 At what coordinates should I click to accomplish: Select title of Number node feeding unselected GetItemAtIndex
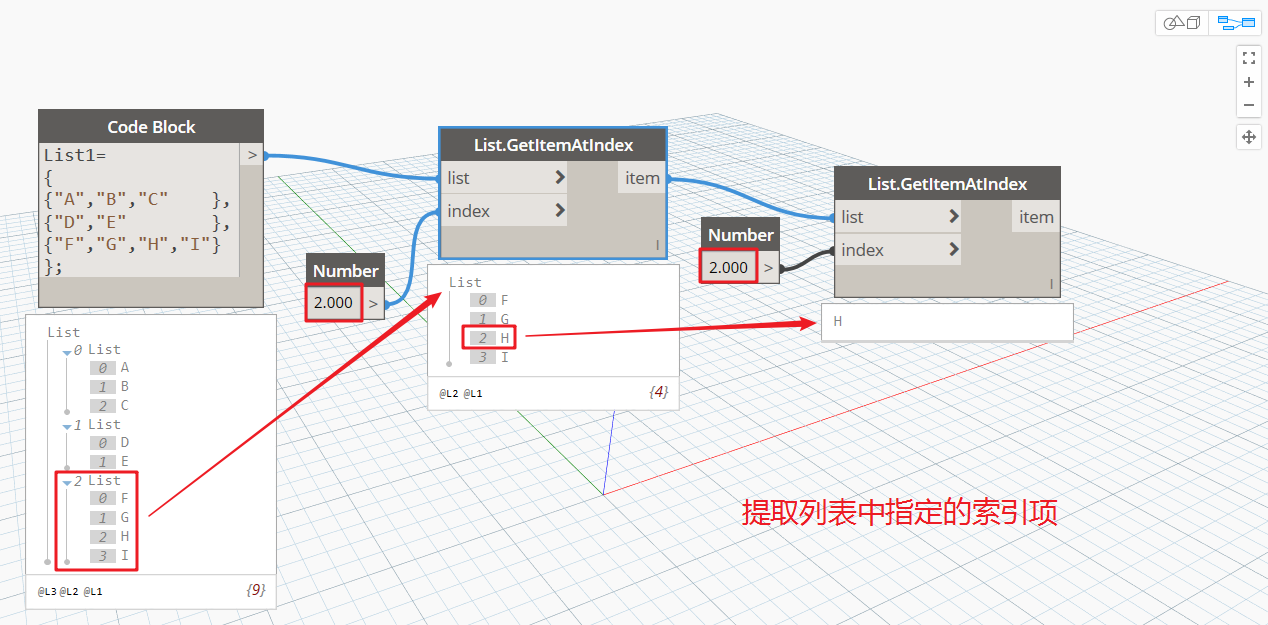[740, 235]
